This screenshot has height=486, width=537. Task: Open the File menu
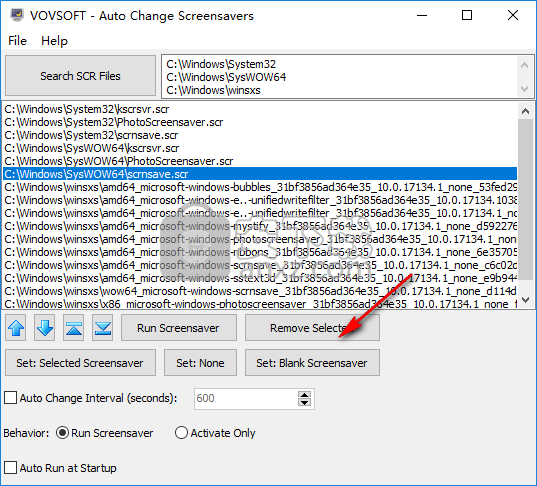tap(17, 41)
